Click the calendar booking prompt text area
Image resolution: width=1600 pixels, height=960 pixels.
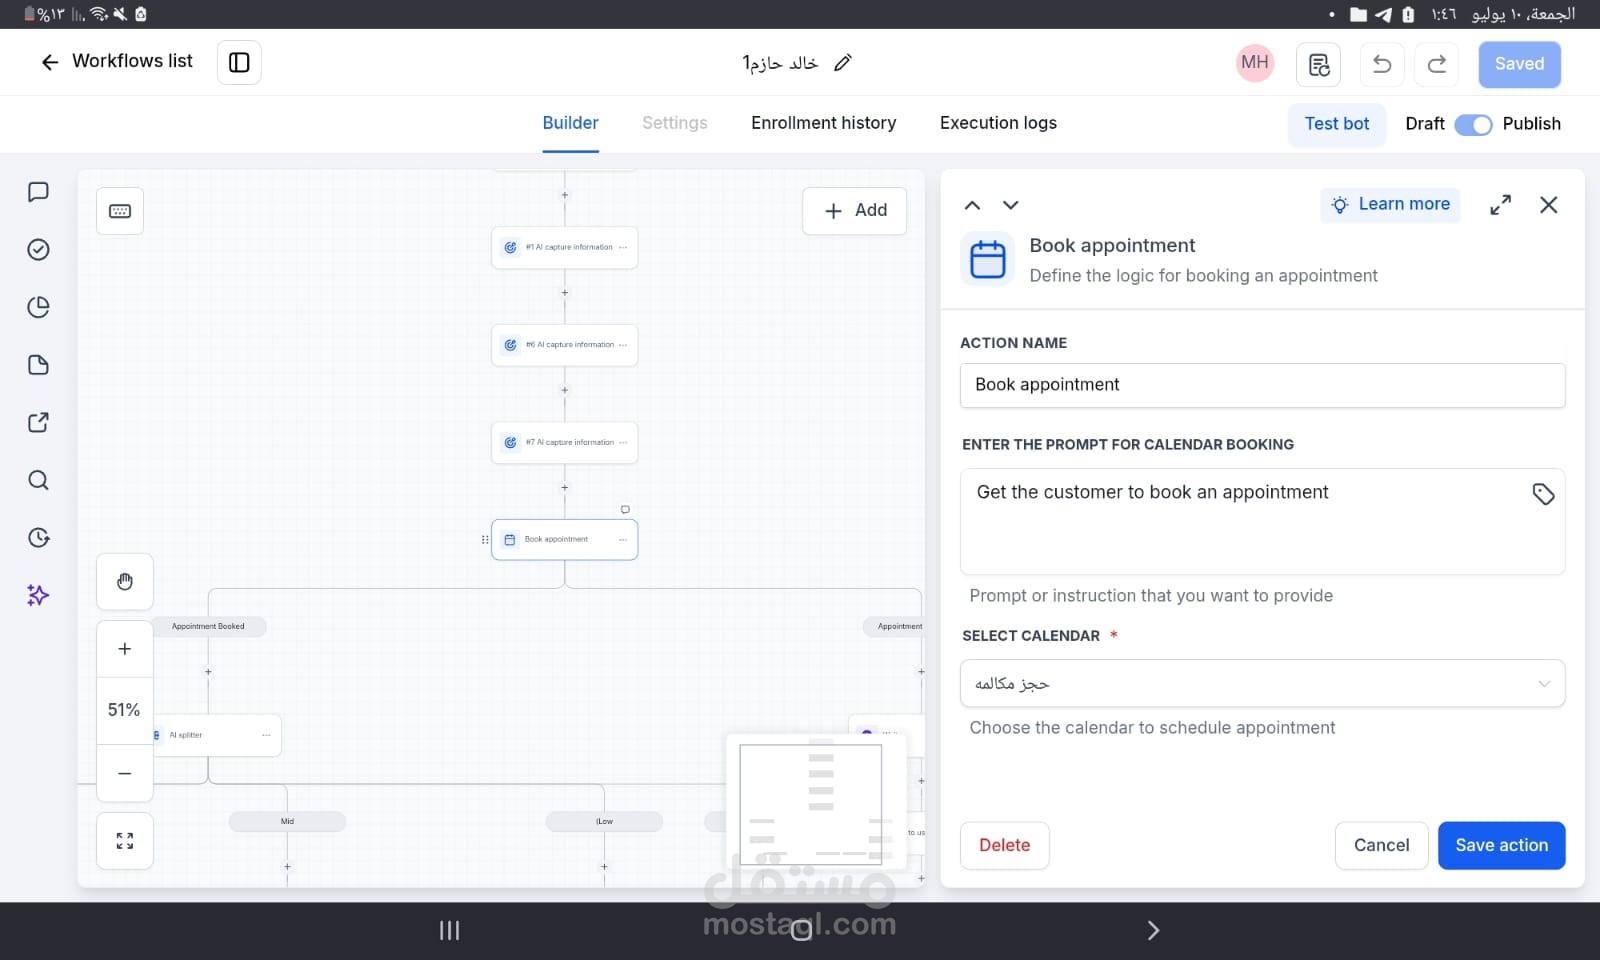[x=1262, y=522]
